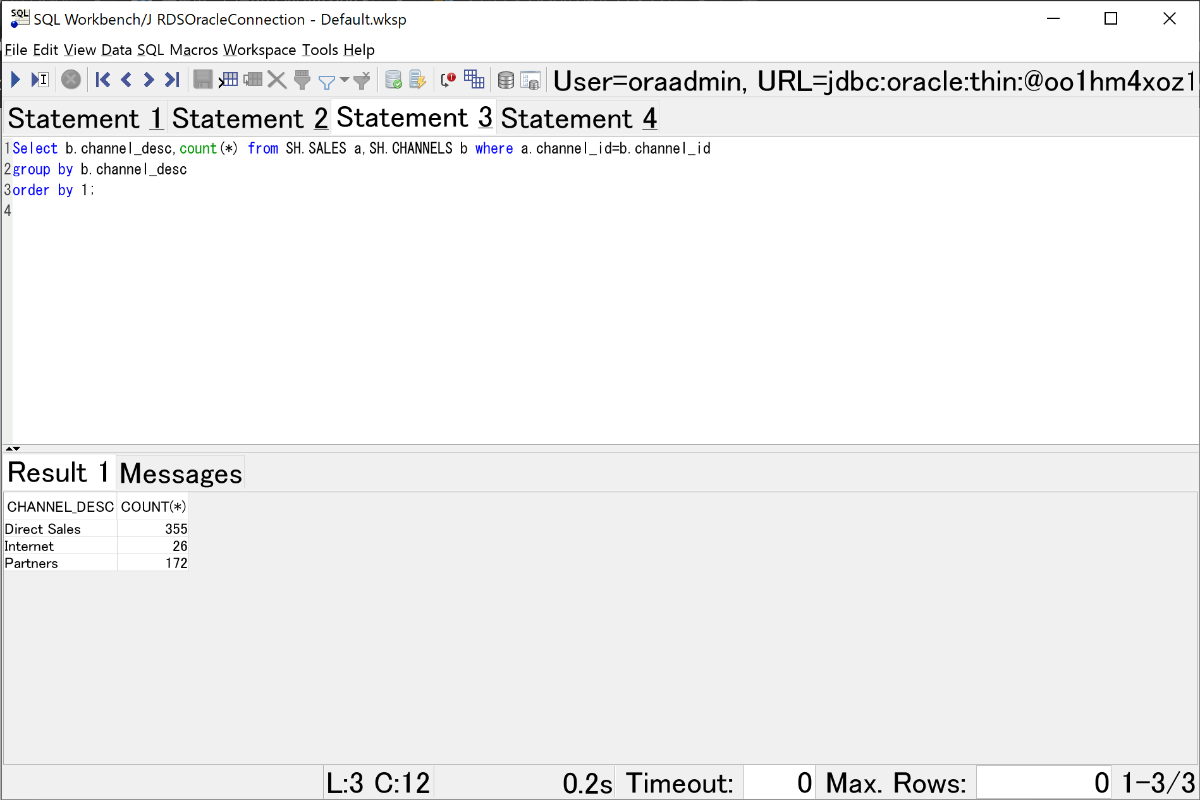Switch to Statement 4 tab
1200x800 pixels.
point(579,118)
